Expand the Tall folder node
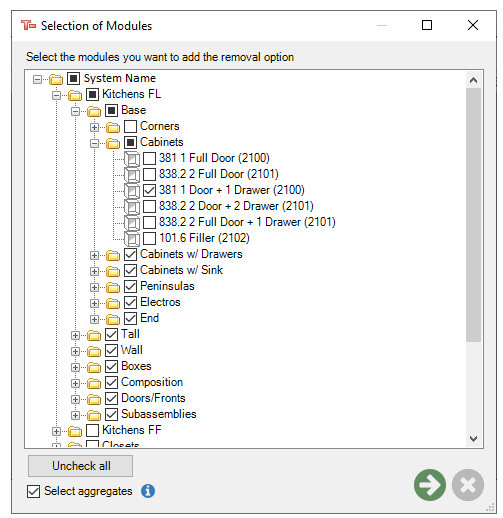 pyautogui.click(x=75, y=336)
